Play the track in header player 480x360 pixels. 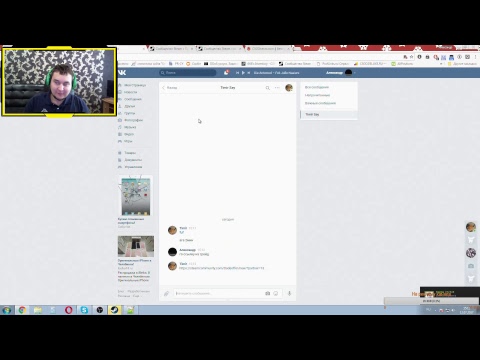pos(243,73)
